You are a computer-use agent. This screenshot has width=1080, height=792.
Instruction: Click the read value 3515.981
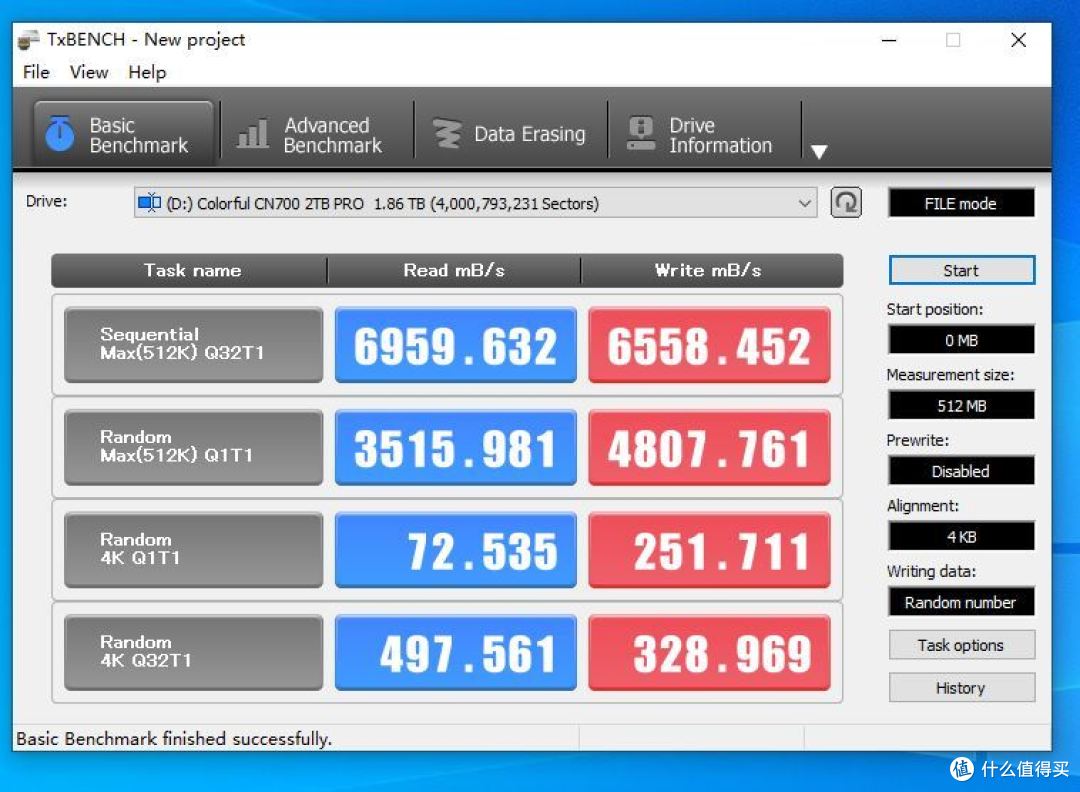point(455,447)
